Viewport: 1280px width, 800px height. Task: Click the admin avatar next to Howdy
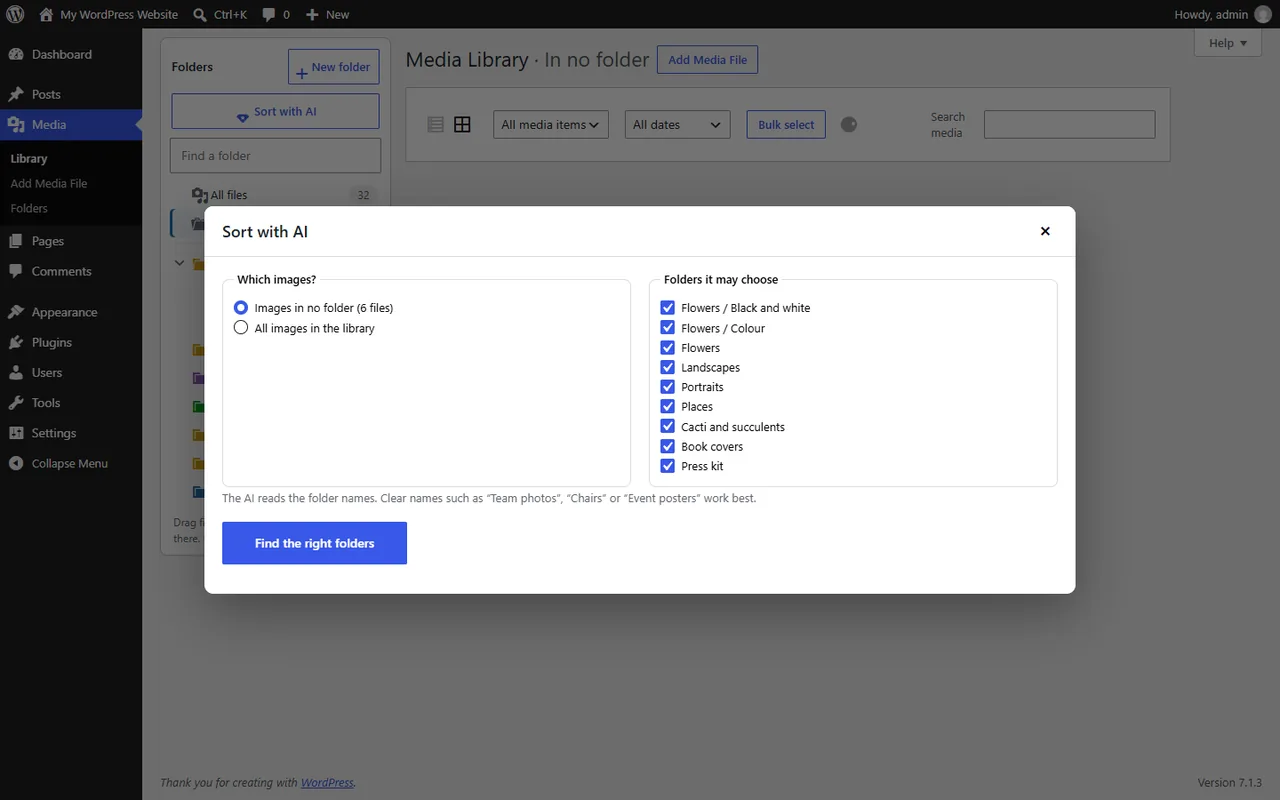[x=1263, y=14]
